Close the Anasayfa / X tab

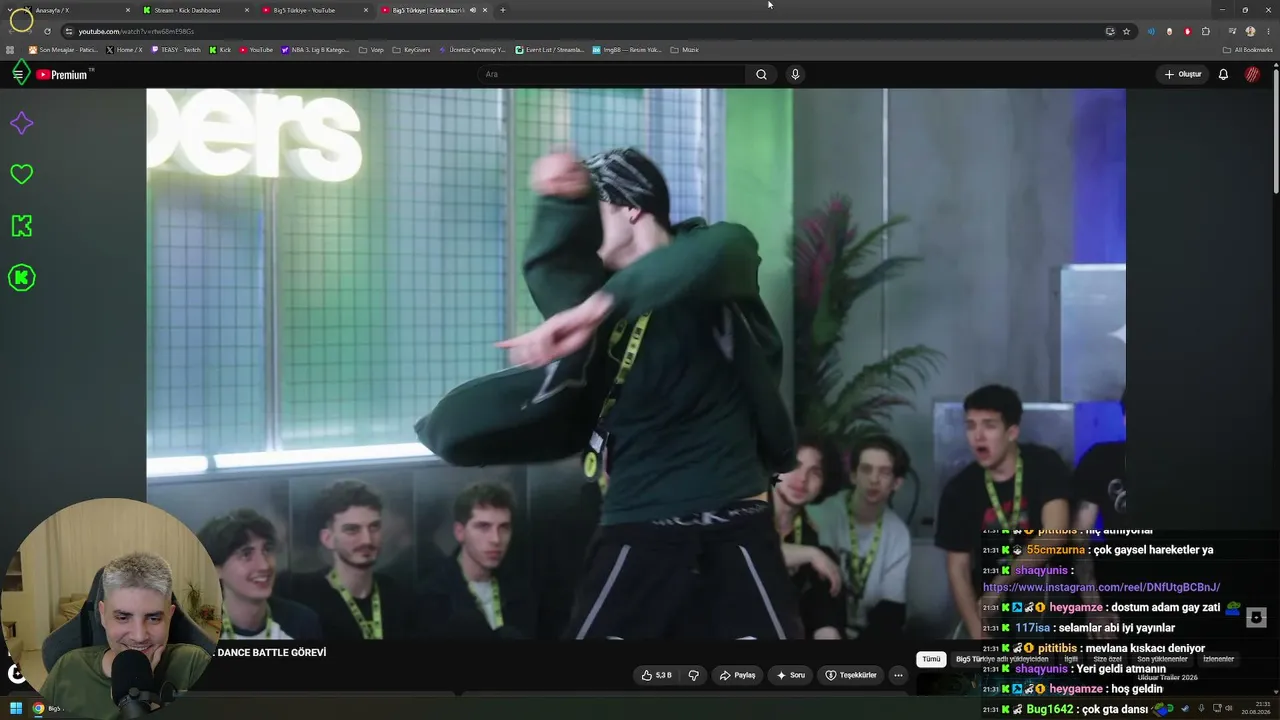(128, 10)
